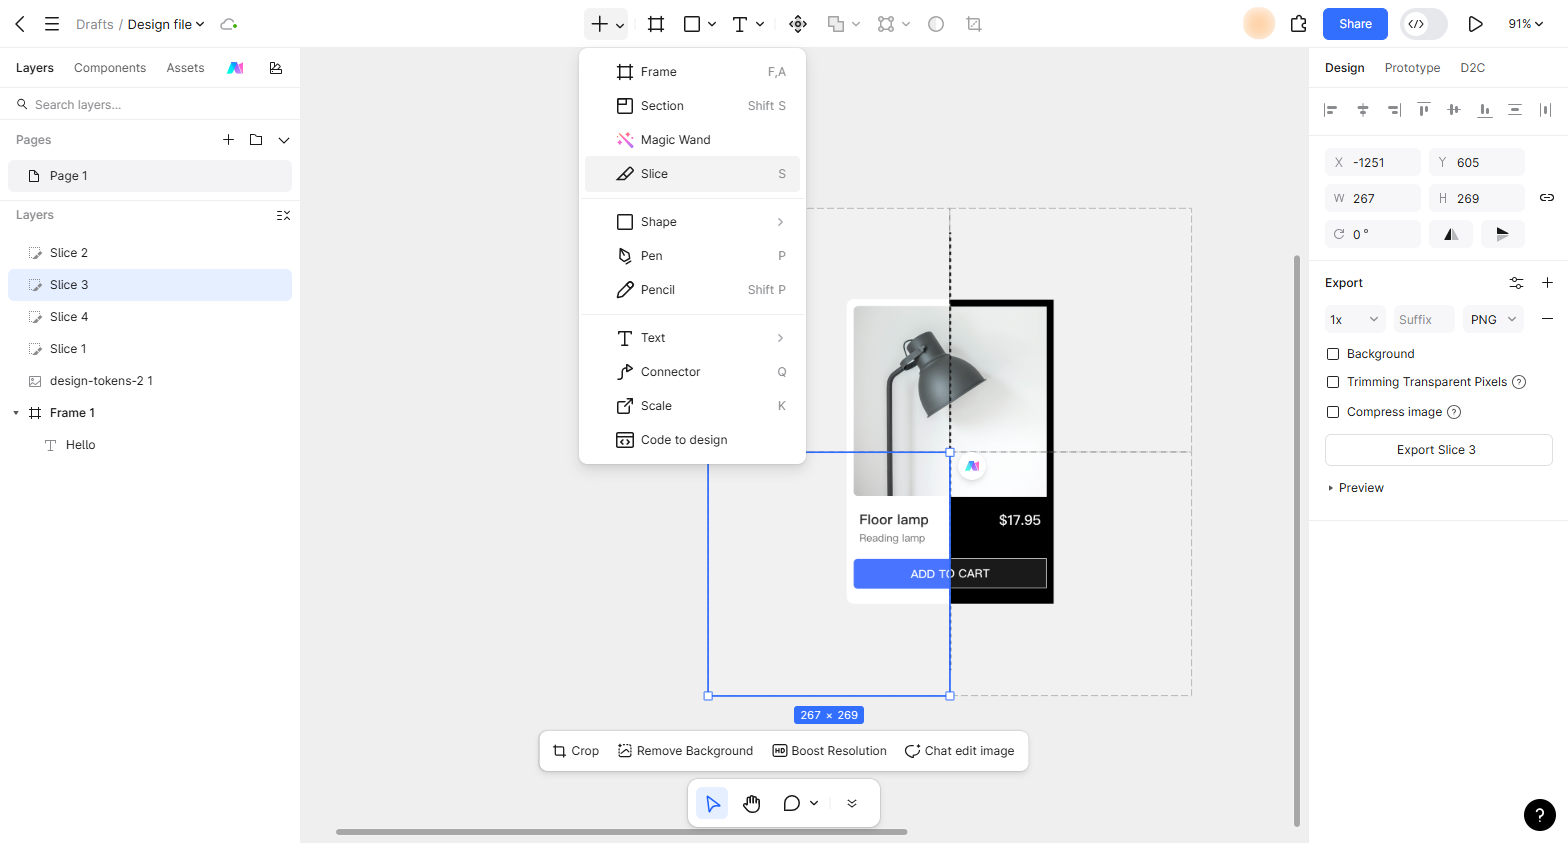Choose Code to design menu item
The width and height of the screenshot is (1568, 843).
pos(692,440)
